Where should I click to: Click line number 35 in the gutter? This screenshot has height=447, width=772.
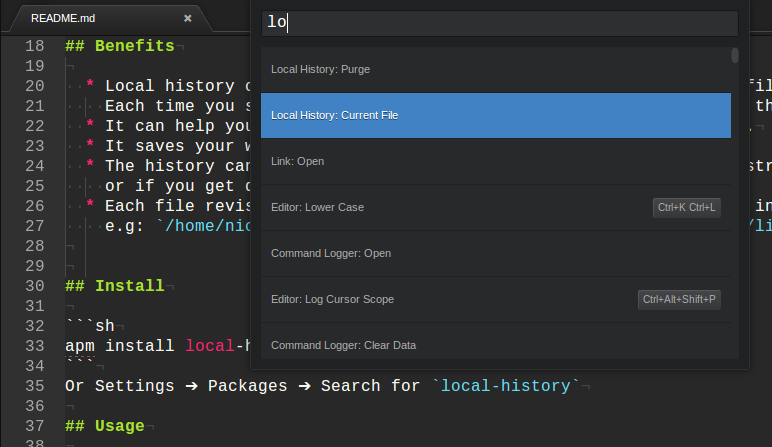[x=34, y=386]
